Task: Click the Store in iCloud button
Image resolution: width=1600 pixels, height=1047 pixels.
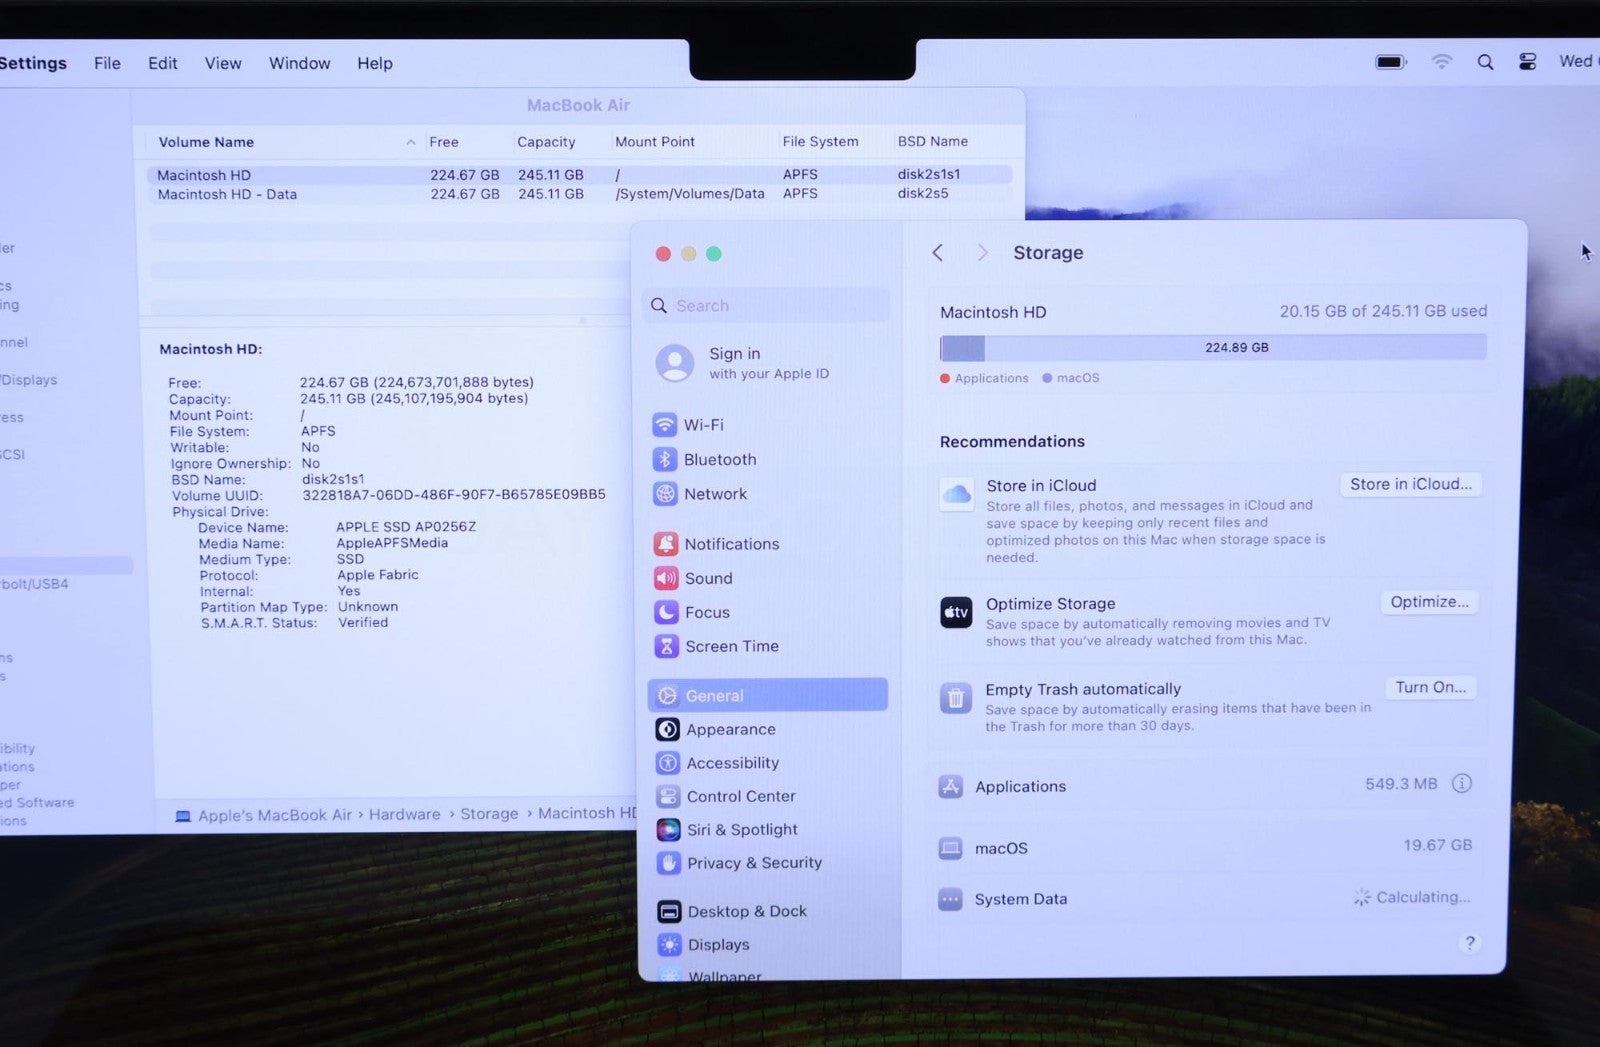Action: click(1410, 484)
